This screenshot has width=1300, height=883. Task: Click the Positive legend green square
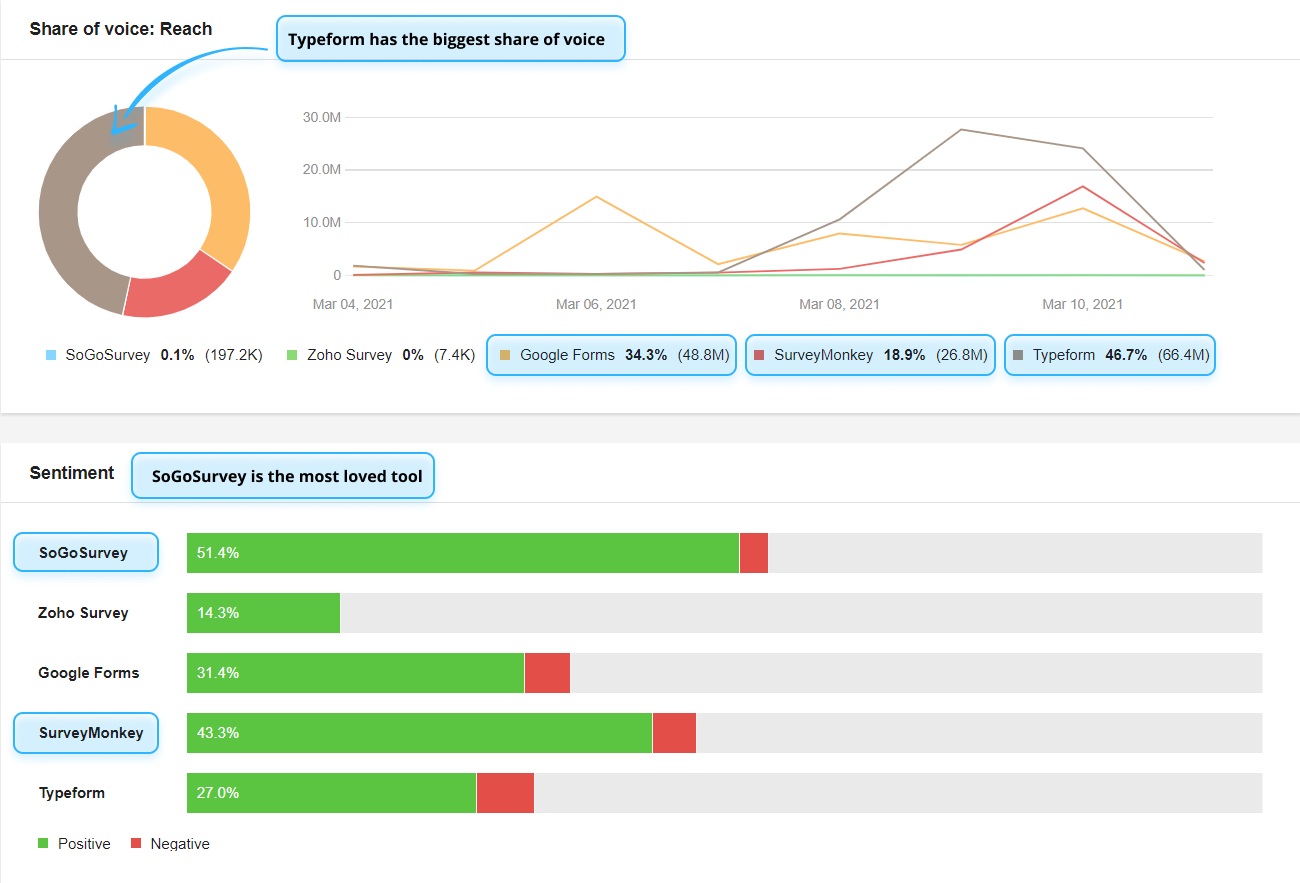click(x=43, y=843)
